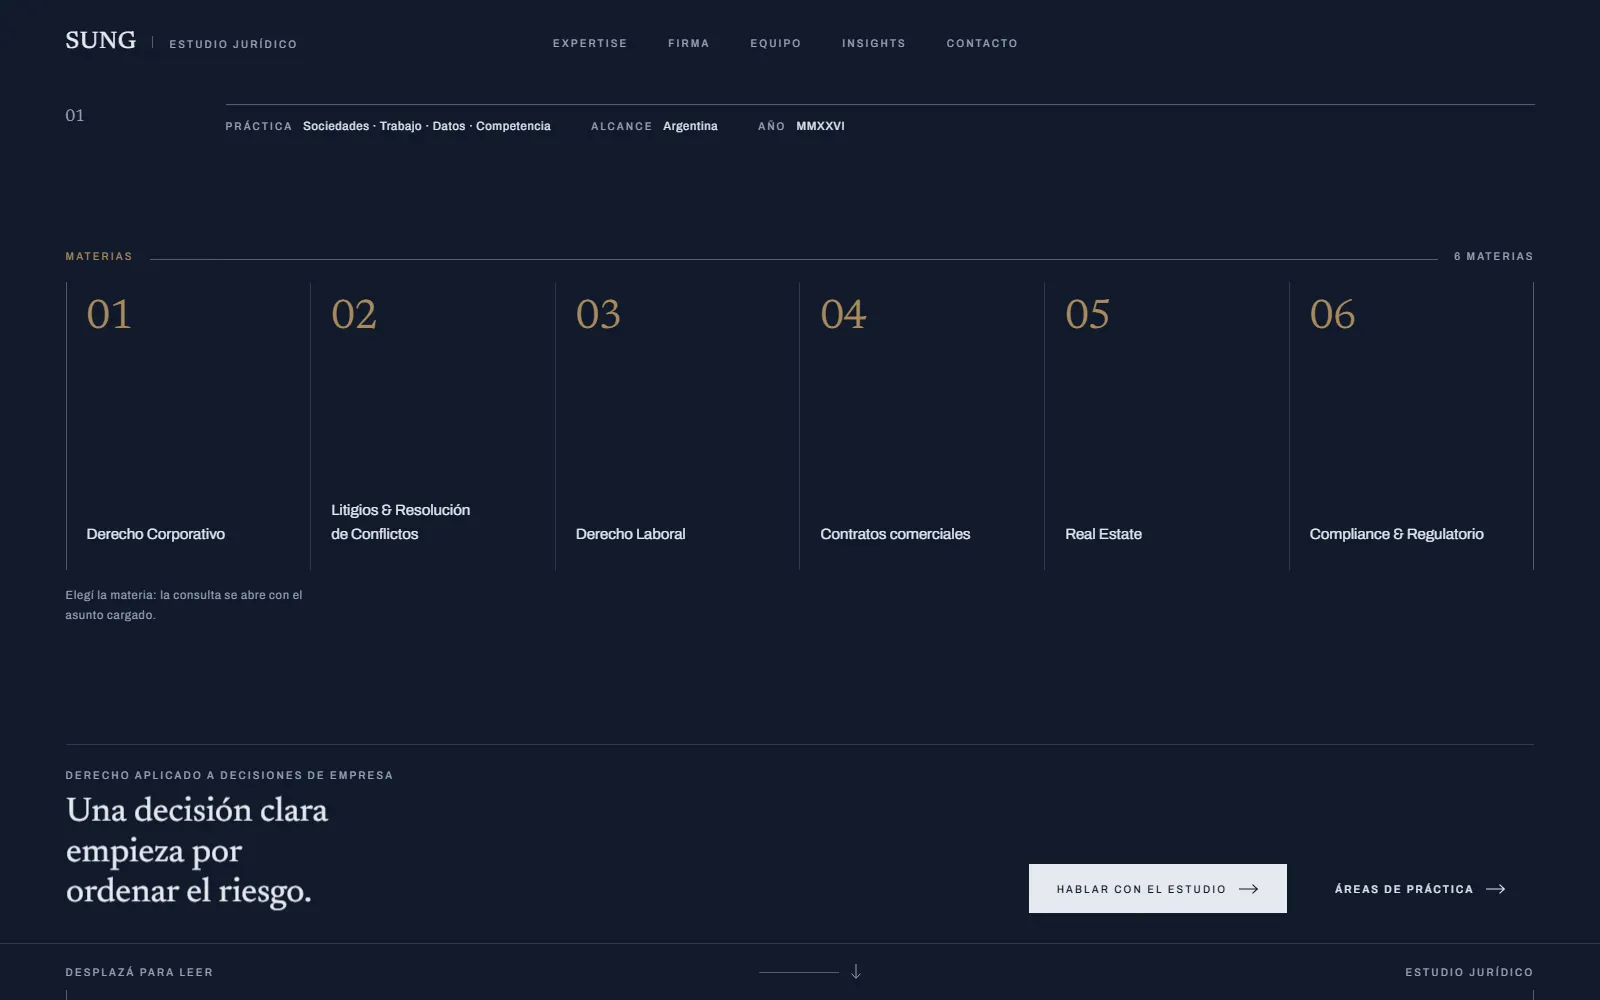
Task: Click the arrow icon inside Hablar con el estudio
Action: tap(1249, 889)
